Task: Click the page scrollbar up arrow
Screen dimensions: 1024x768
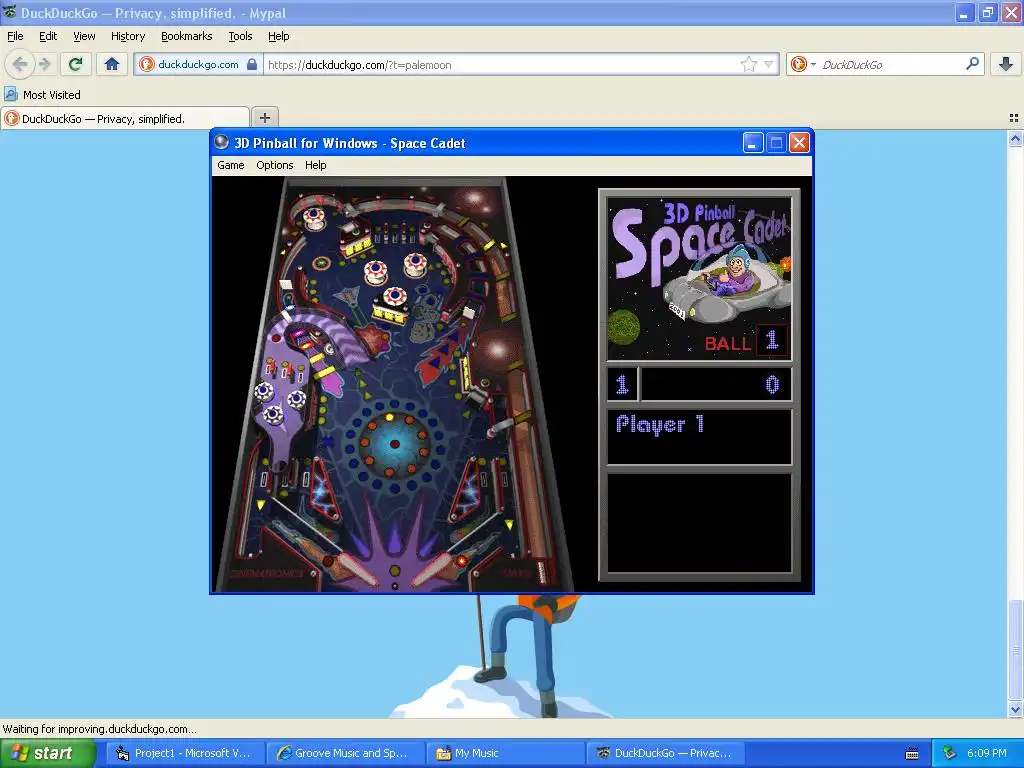Action: (x=1015, y=138)
